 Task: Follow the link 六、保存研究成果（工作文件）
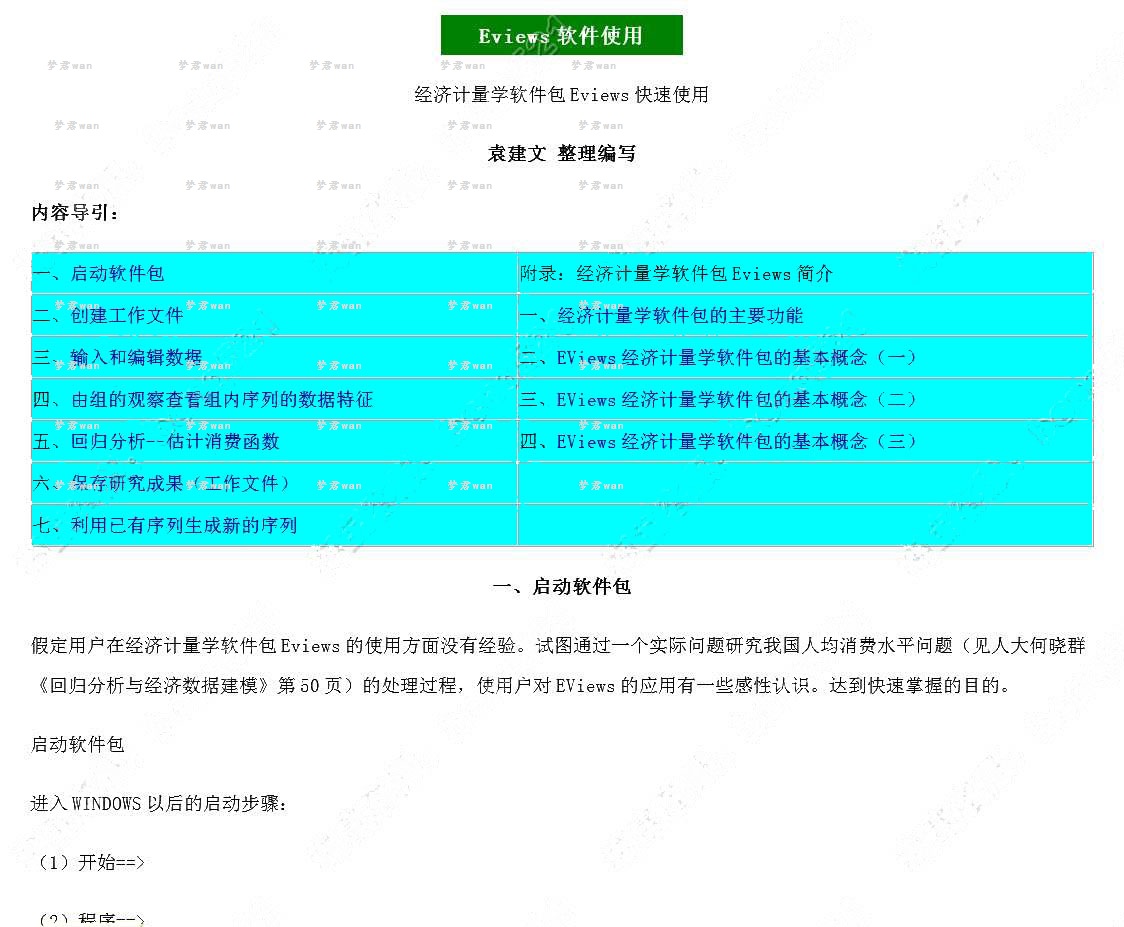(161, 483)
